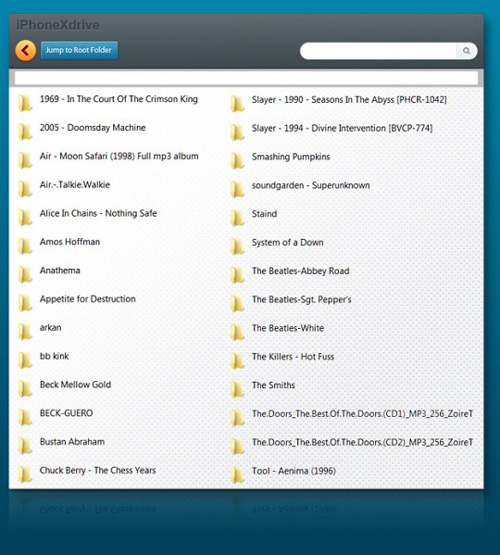Open folder icon for The Beatles-Abbey Road
The width and height of the screenshot is (500, 555).
tap(237, 275)
